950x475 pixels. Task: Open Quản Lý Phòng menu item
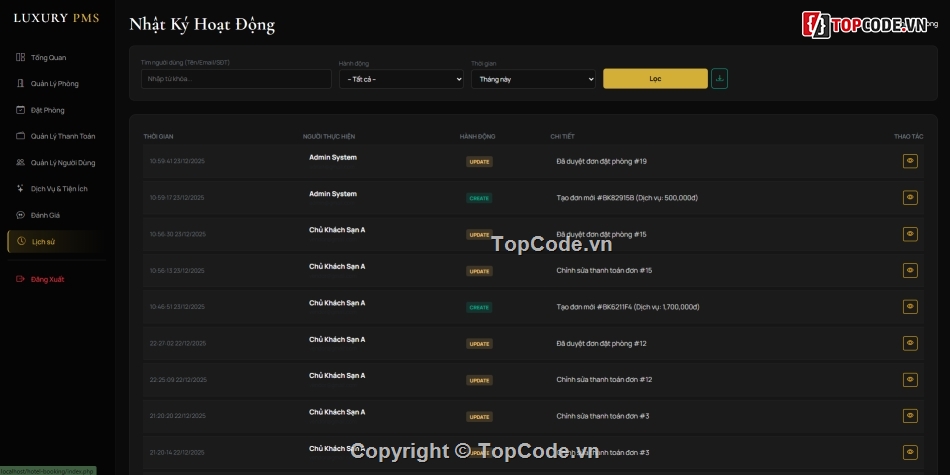(57, 84)
